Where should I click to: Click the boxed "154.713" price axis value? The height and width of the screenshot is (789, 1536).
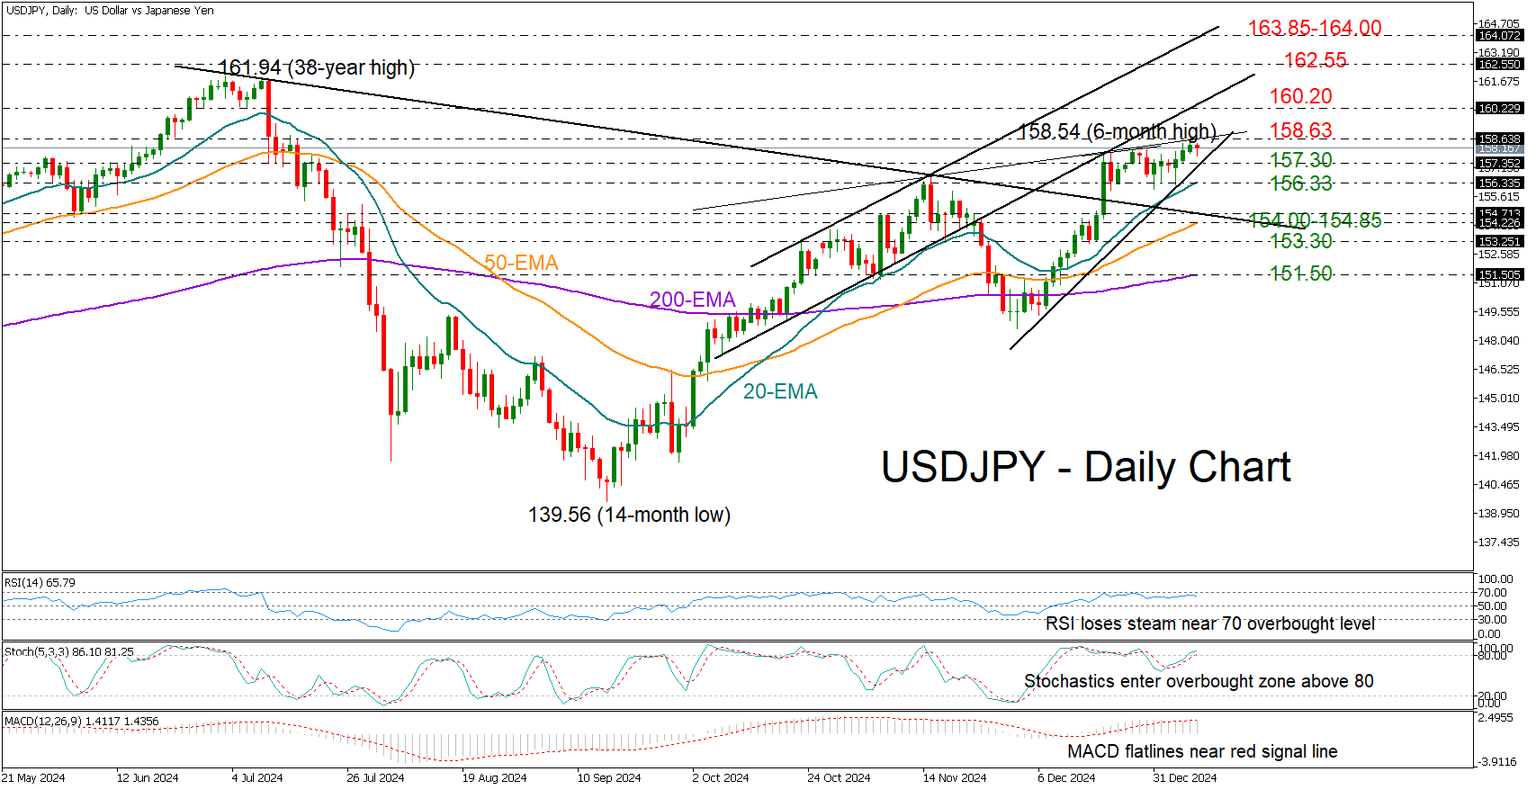point(1498,213)
